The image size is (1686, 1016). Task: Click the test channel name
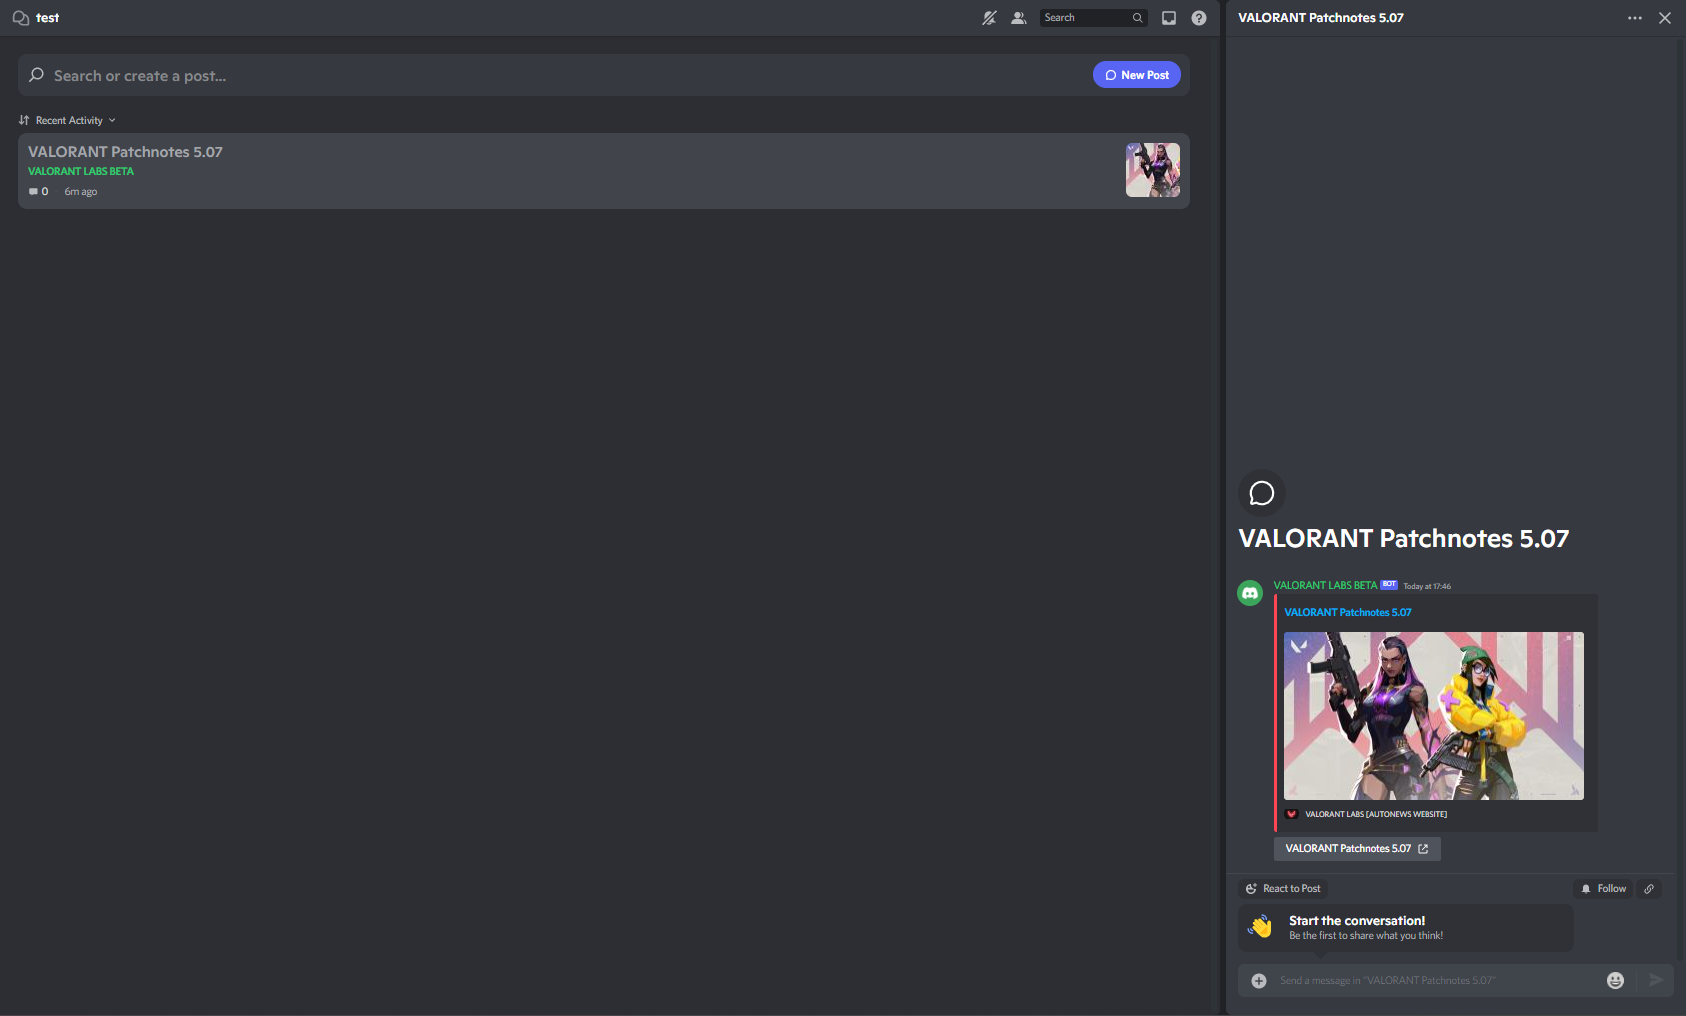coord(47,18)
